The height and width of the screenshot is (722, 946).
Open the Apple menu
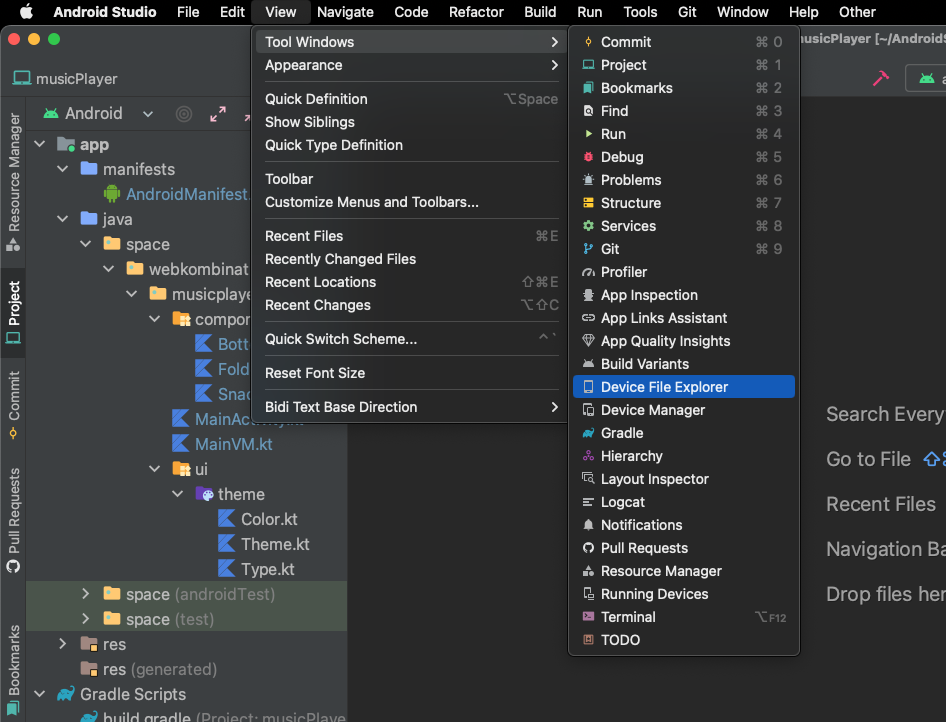pyautogui.click(x=26, y=12)
